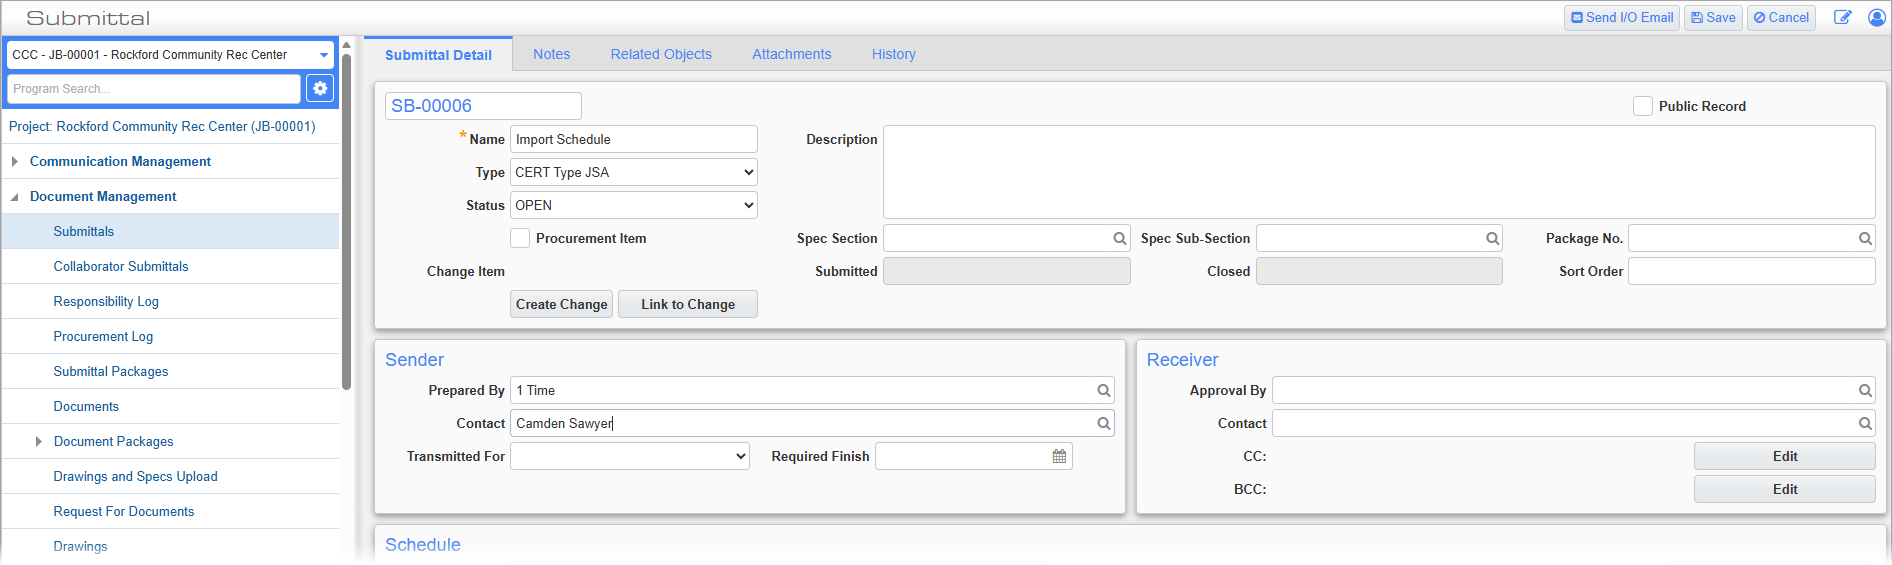Image resolution: width=1892 pixels, height=565 pixels.
Task: Expand the Document Packages node
Action: tap(39, 441)
